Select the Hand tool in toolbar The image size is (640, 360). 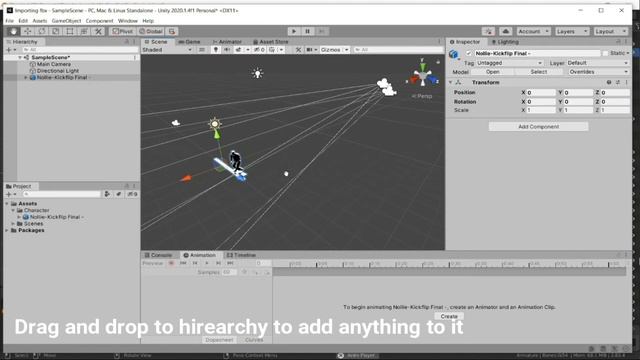pos(13,31)
